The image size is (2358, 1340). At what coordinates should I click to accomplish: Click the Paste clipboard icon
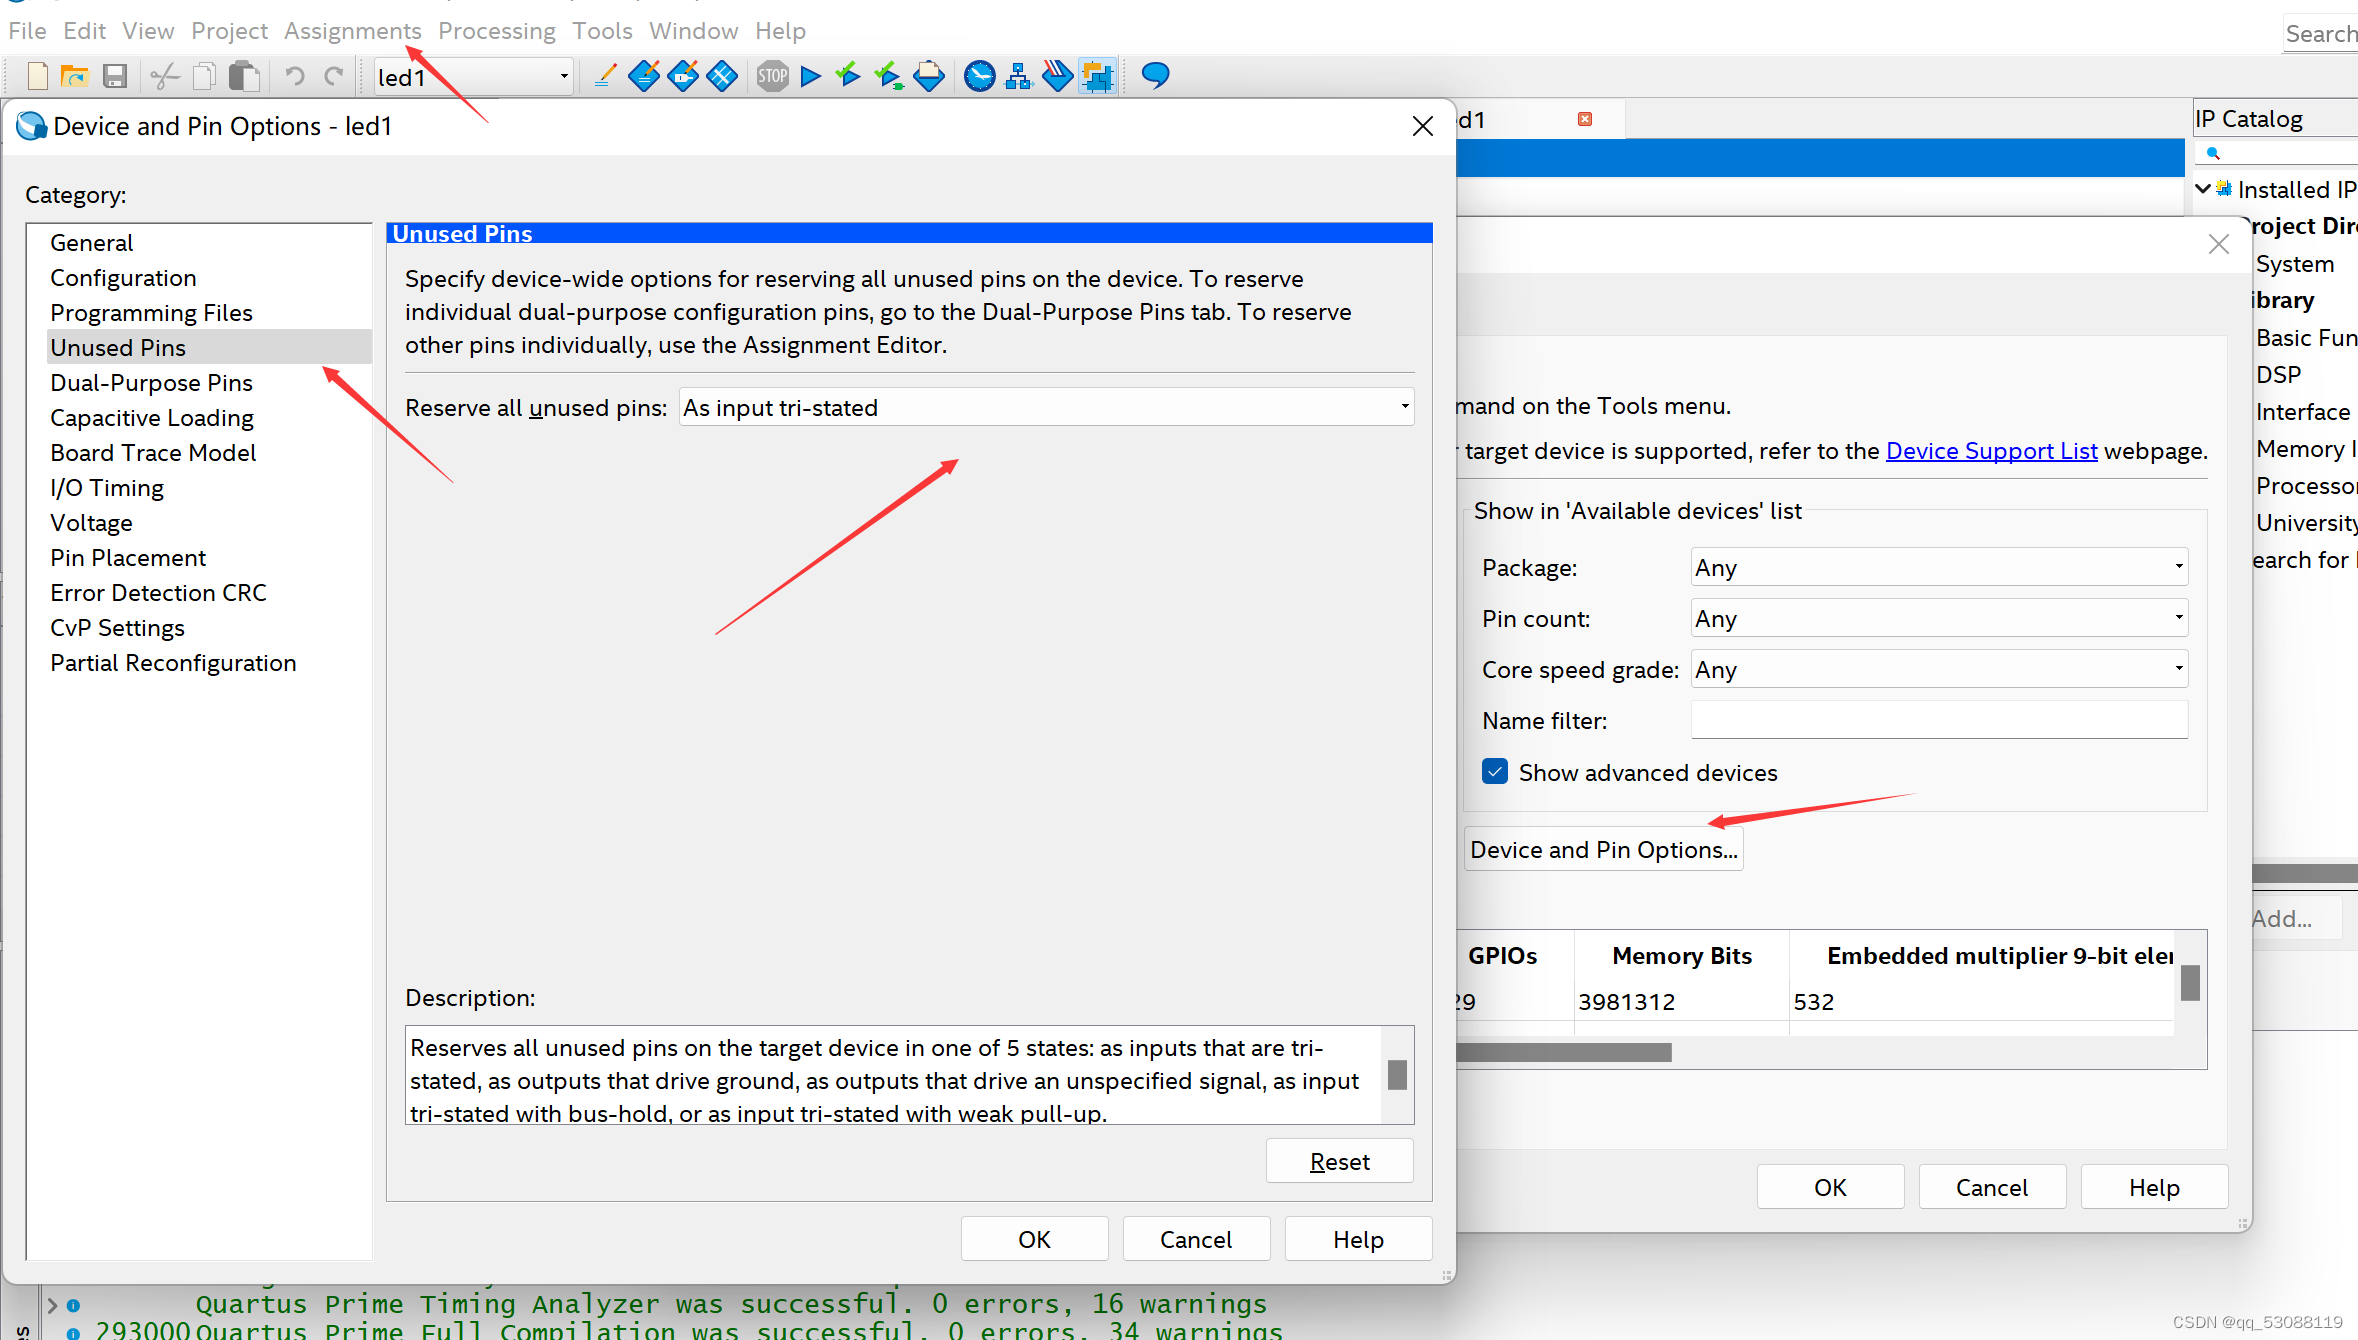(244, 76)
